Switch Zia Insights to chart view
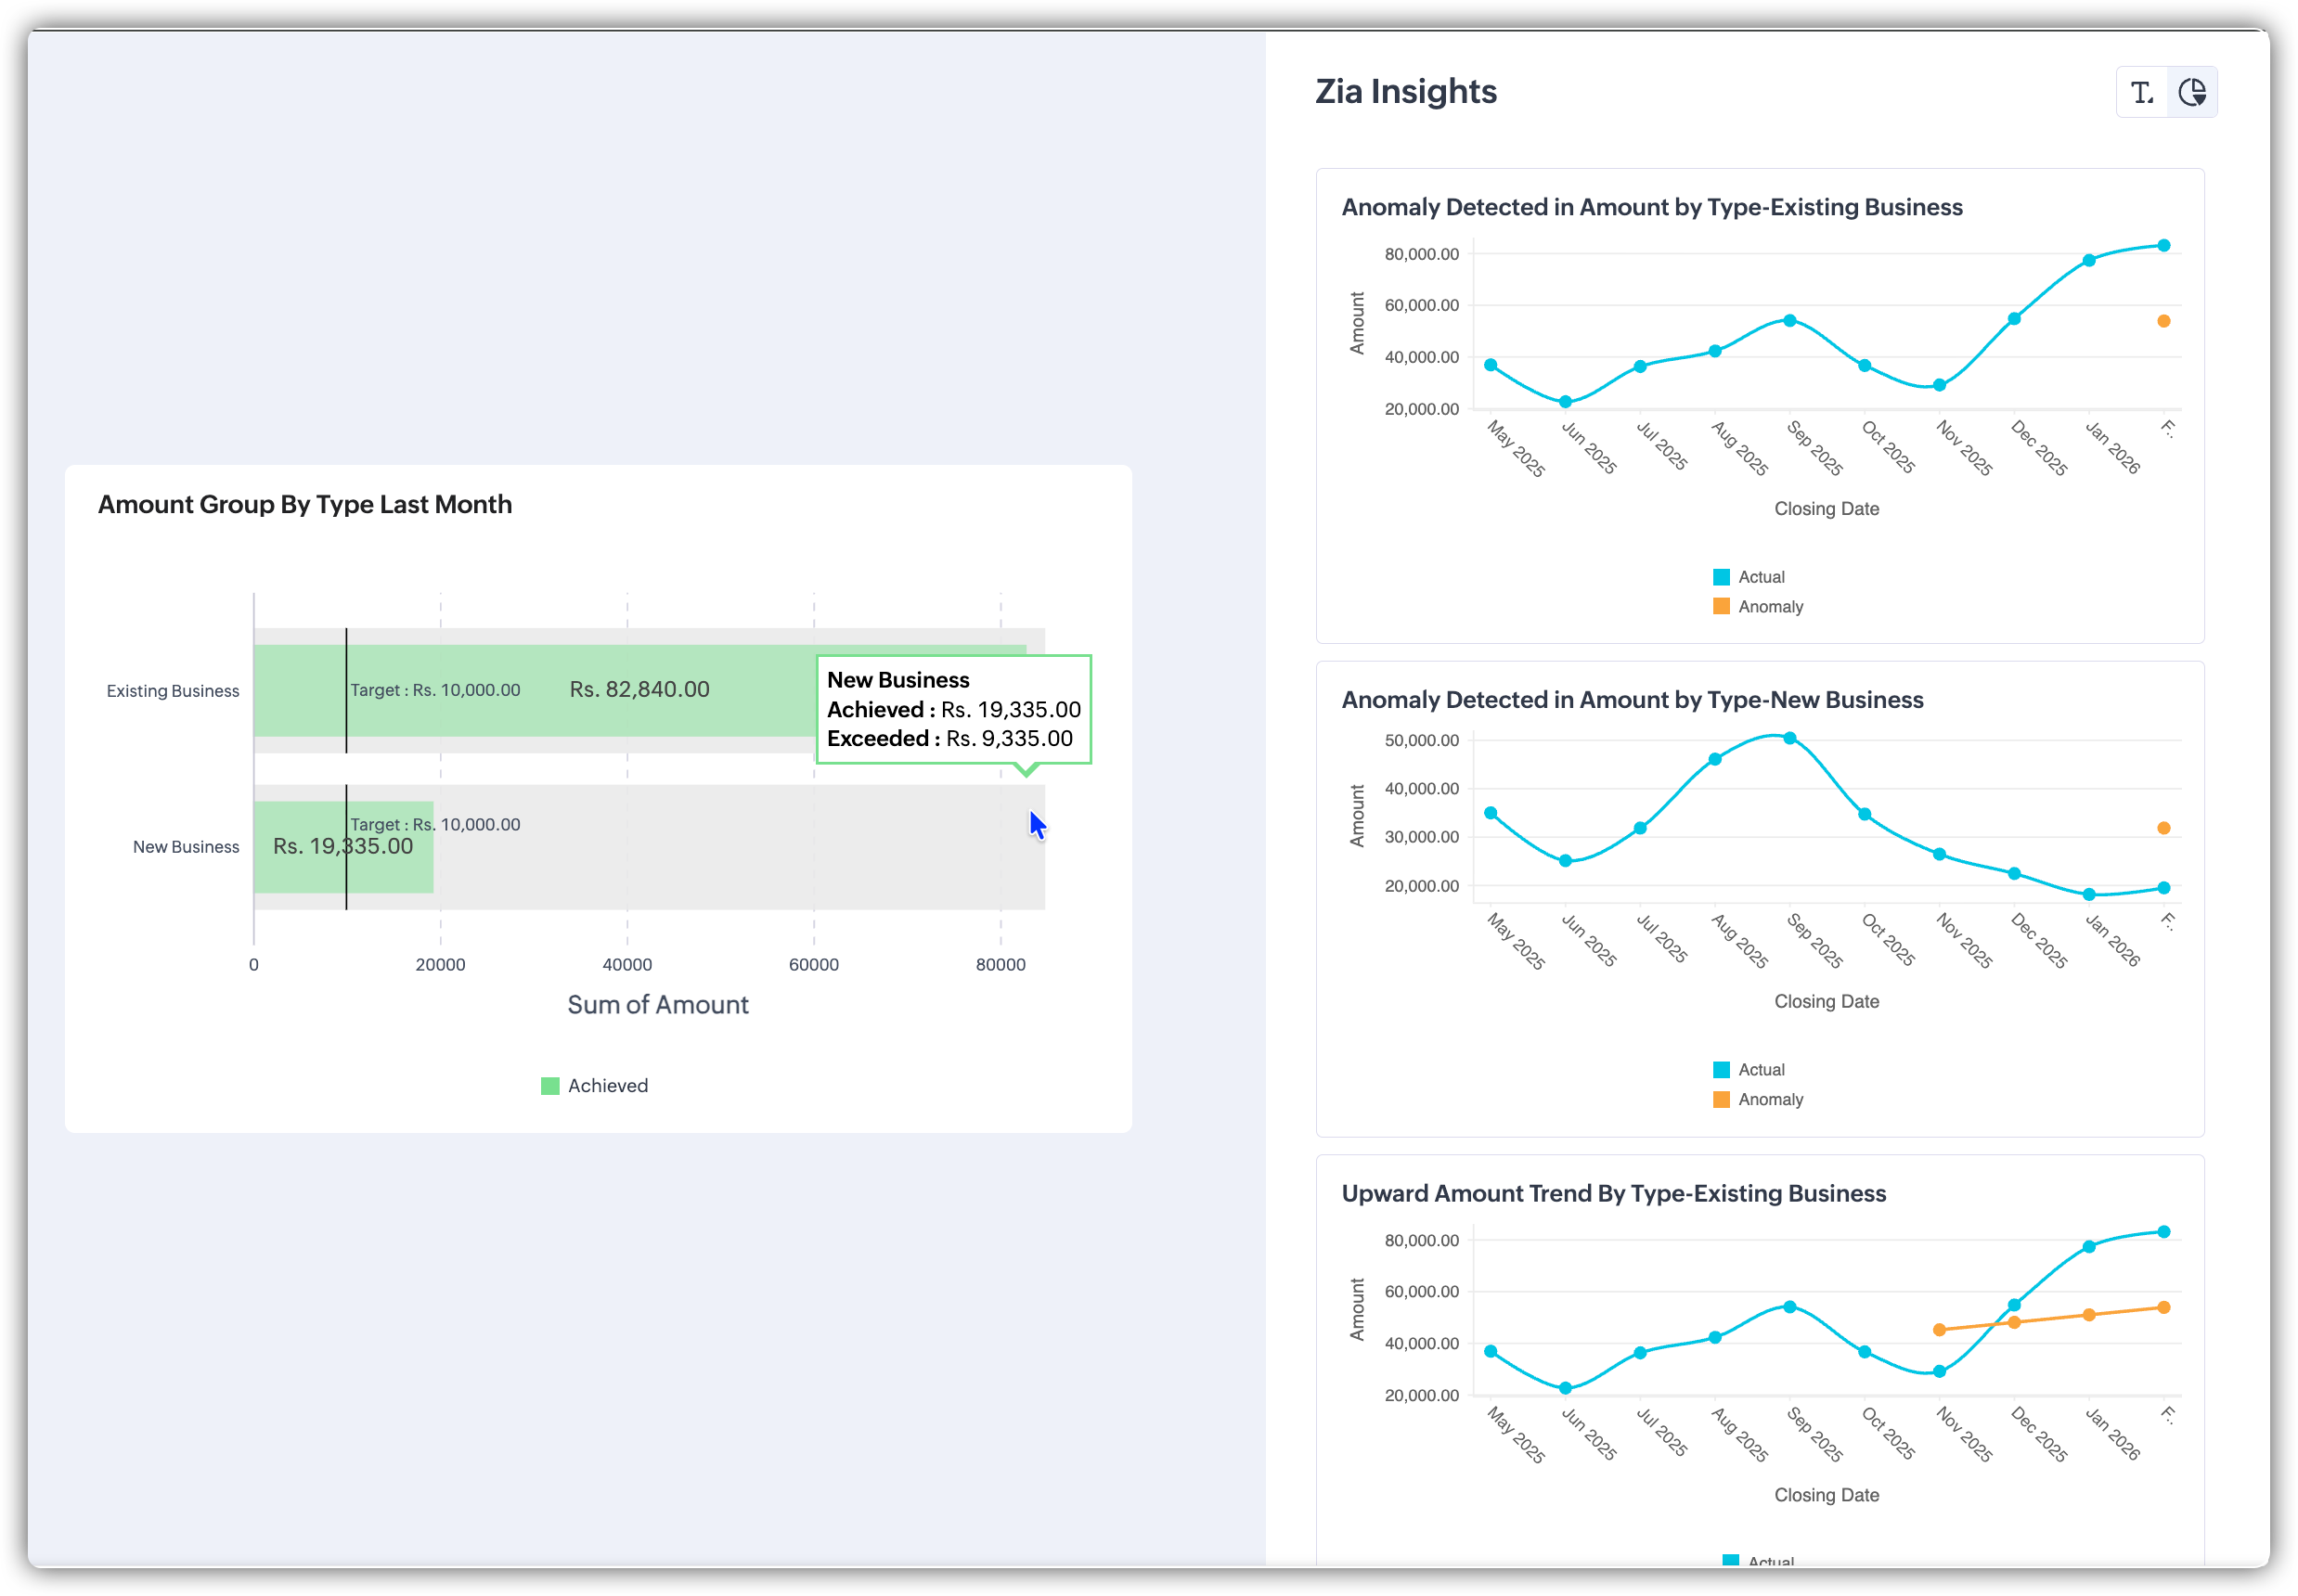2298x1596 pixels. (x=2192, y=93)
